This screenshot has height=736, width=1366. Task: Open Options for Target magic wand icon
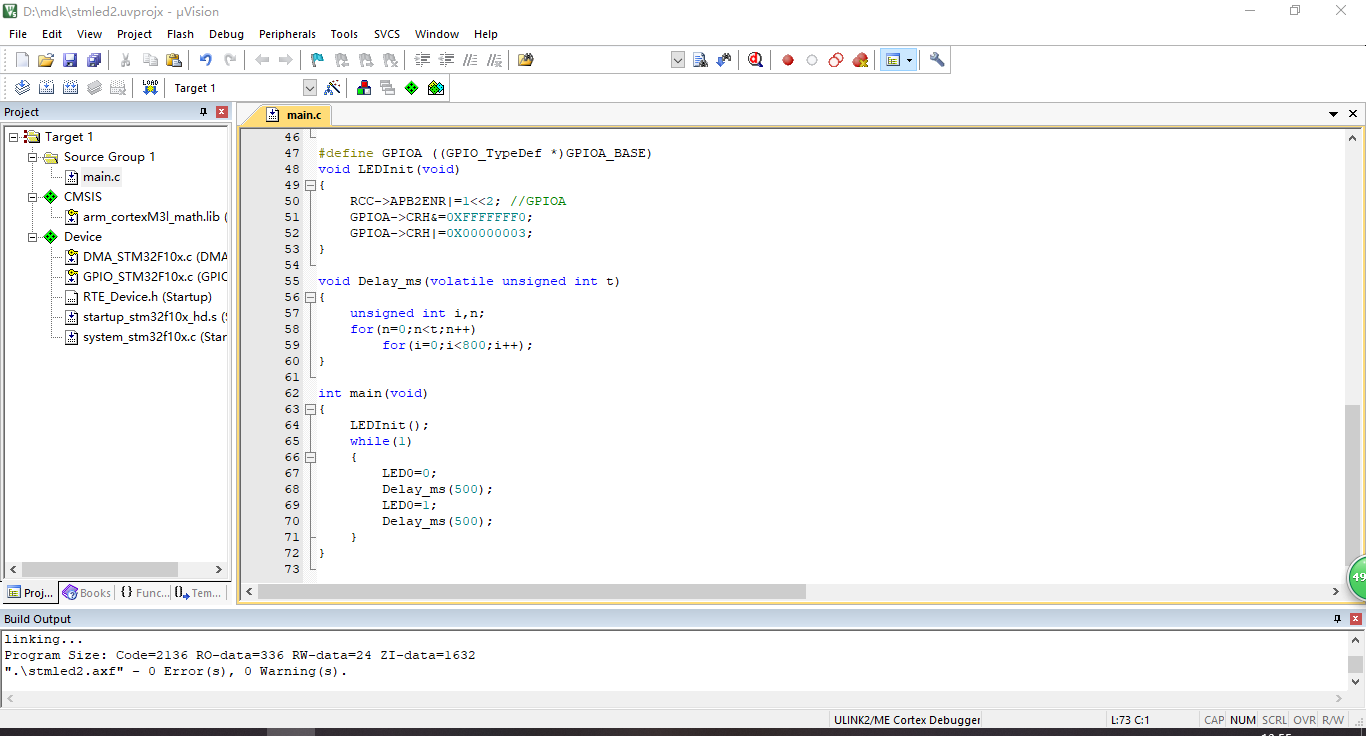pyautogui.click(x=332, y=88)
